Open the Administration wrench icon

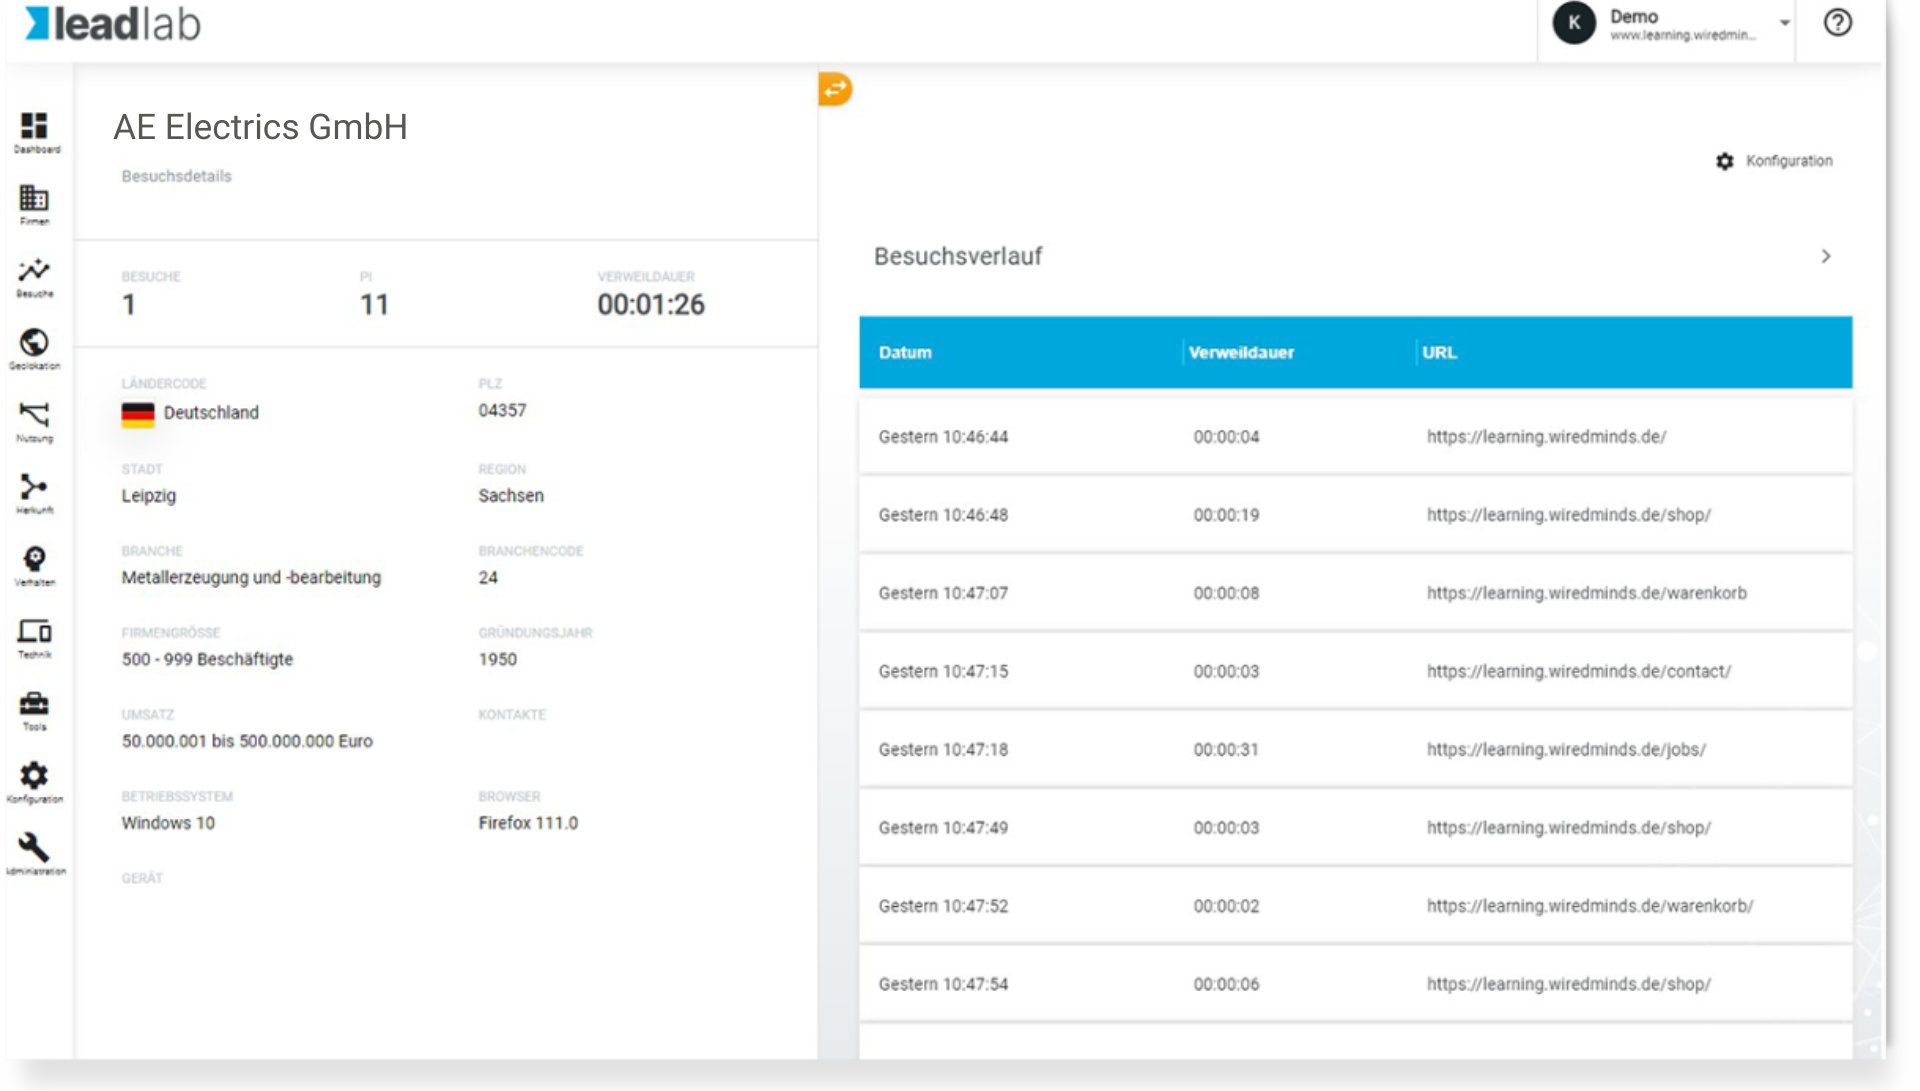(x=35, y=854)
